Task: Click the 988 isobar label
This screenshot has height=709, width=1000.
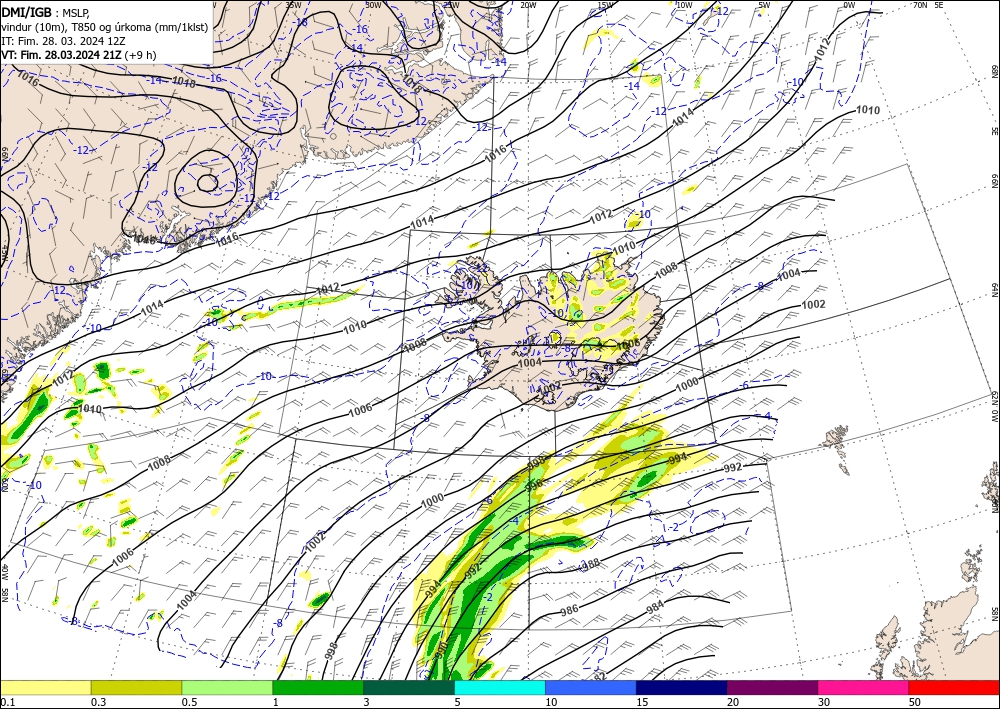Action: pyautogui.click(x=591, y=564)
